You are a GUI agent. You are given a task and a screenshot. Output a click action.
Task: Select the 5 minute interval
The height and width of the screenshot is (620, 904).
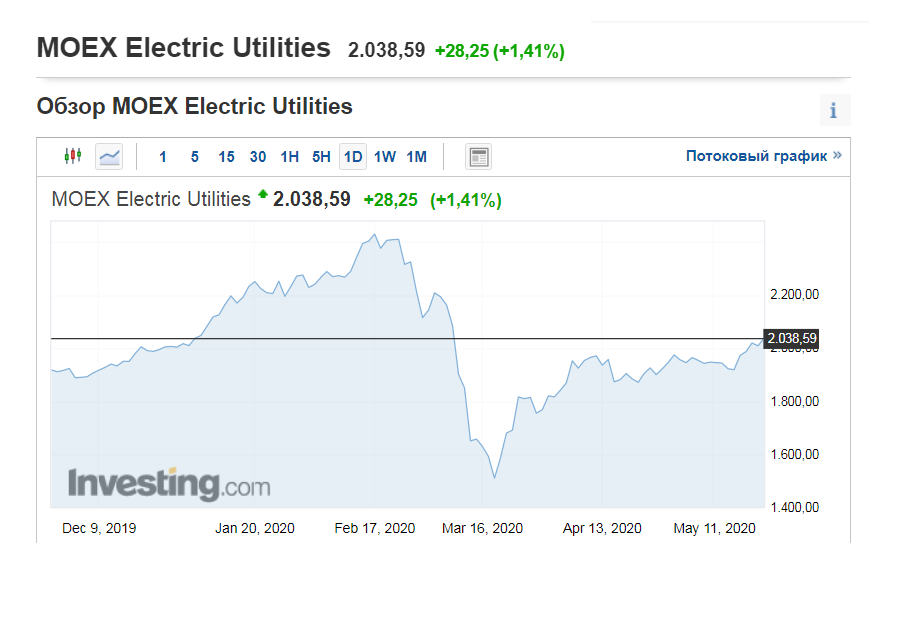(x=195, y=157)
